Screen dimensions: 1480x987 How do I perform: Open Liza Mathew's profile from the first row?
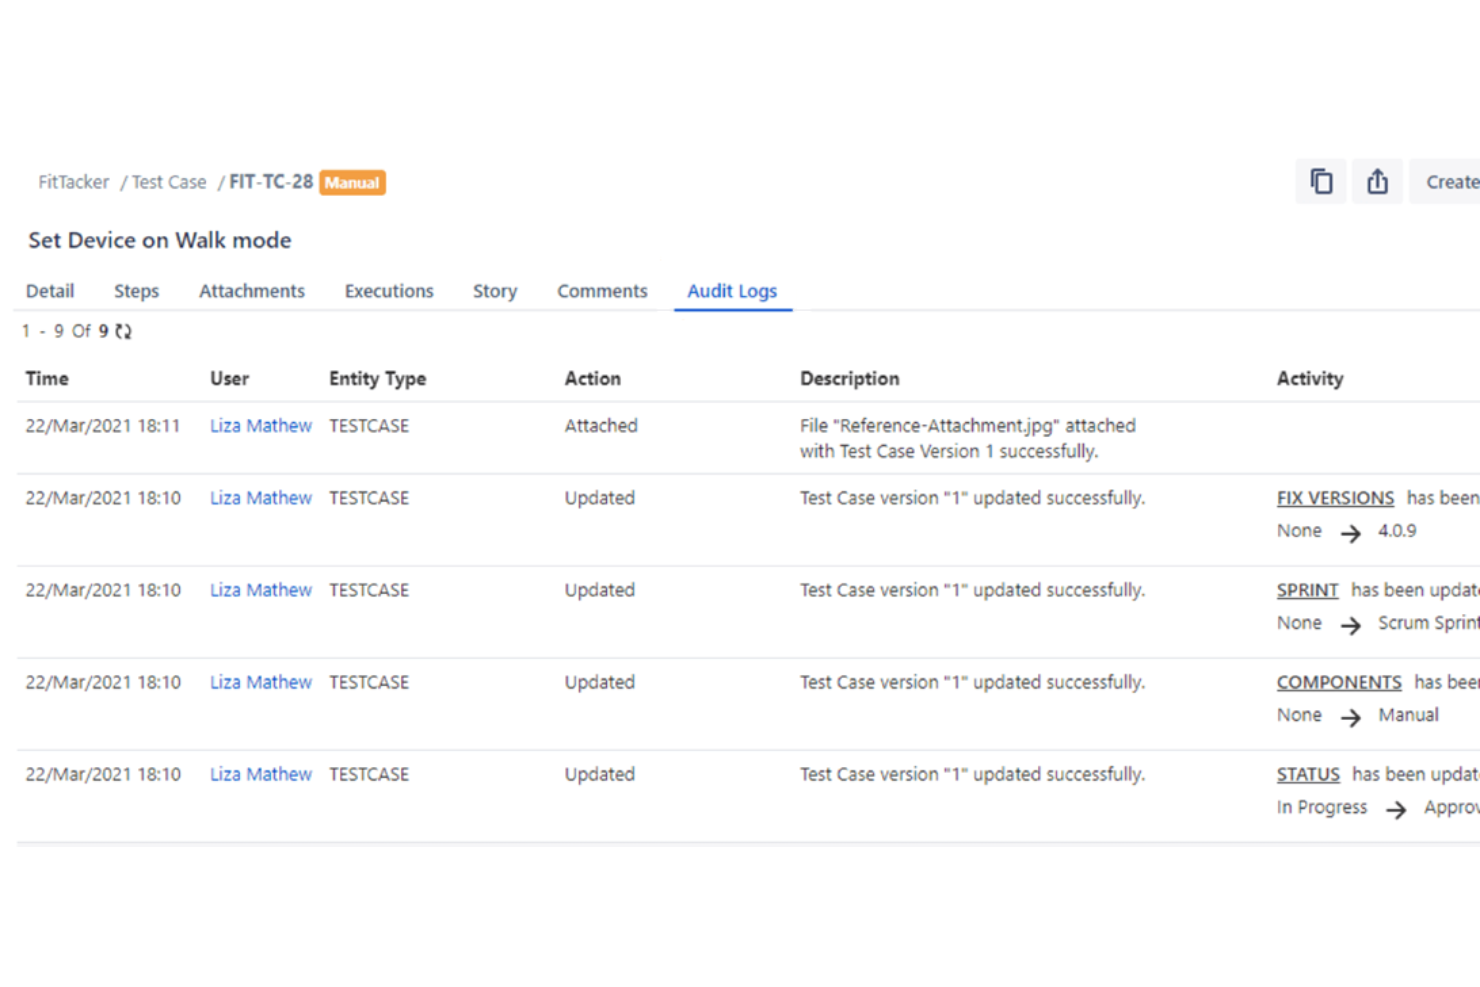click(260, 425)
